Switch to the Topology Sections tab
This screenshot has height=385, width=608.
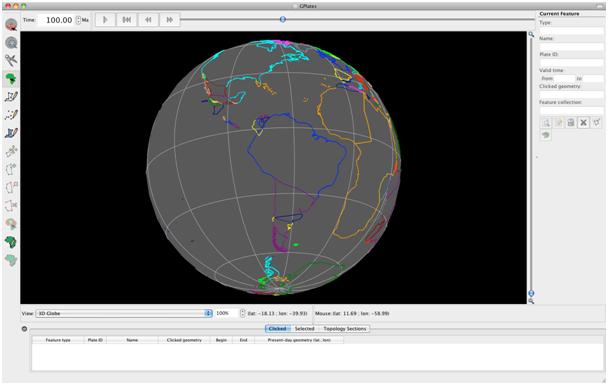pyautogui.click(x=345, y=329)
